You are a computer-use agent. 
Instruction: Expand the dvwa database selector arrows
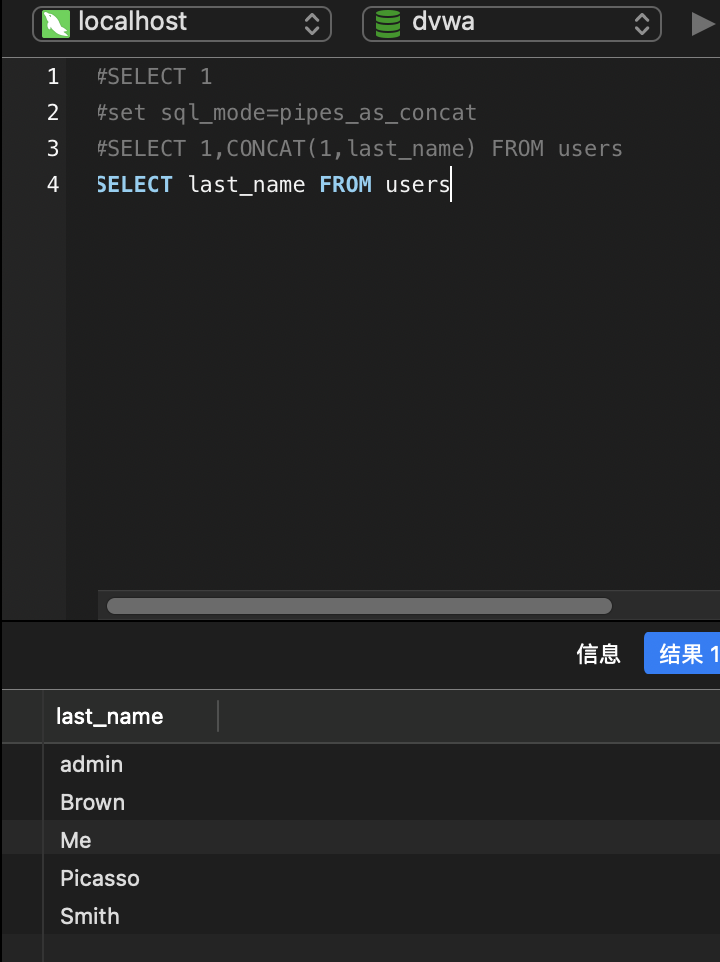pos(642,23)
